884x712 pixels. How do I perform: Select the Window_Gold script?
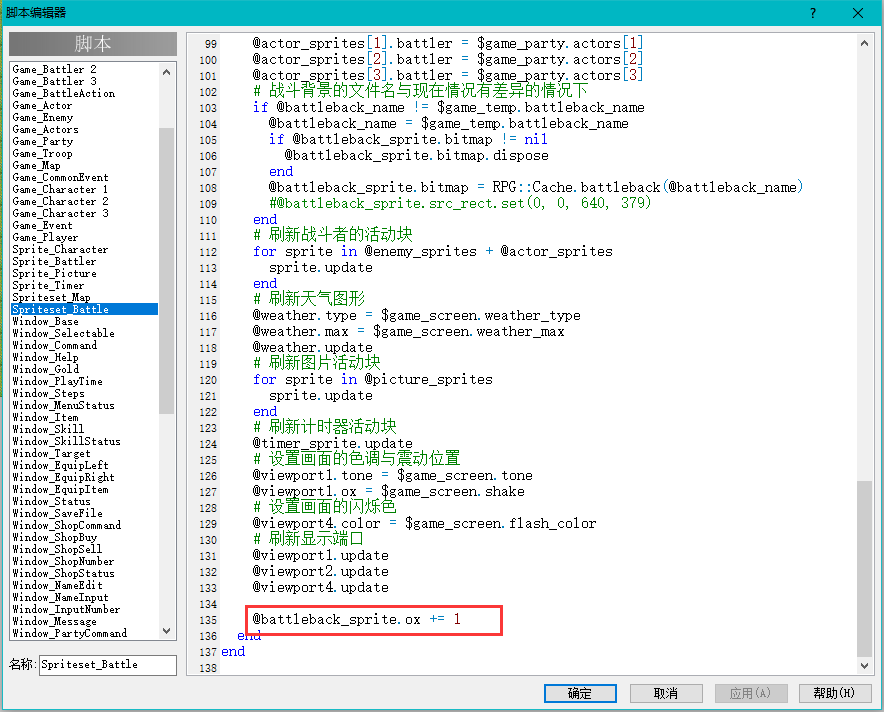(x=45, y=369)
